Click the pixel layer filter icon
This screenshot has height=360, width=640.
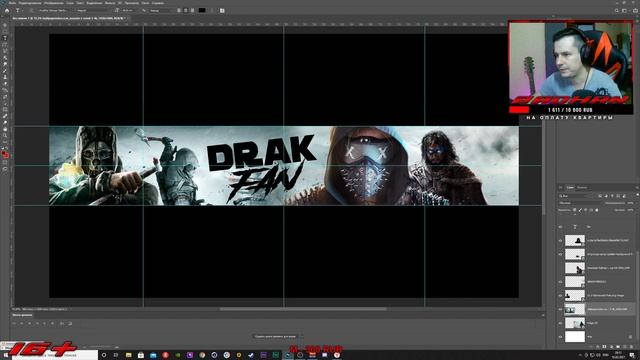pyautogui.click(x=600, y=196)
